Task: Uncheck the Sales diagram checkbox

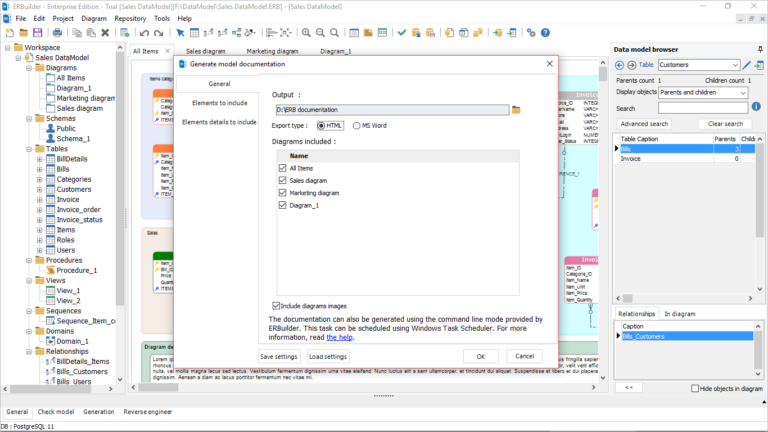Action: (x=283, y=180)
